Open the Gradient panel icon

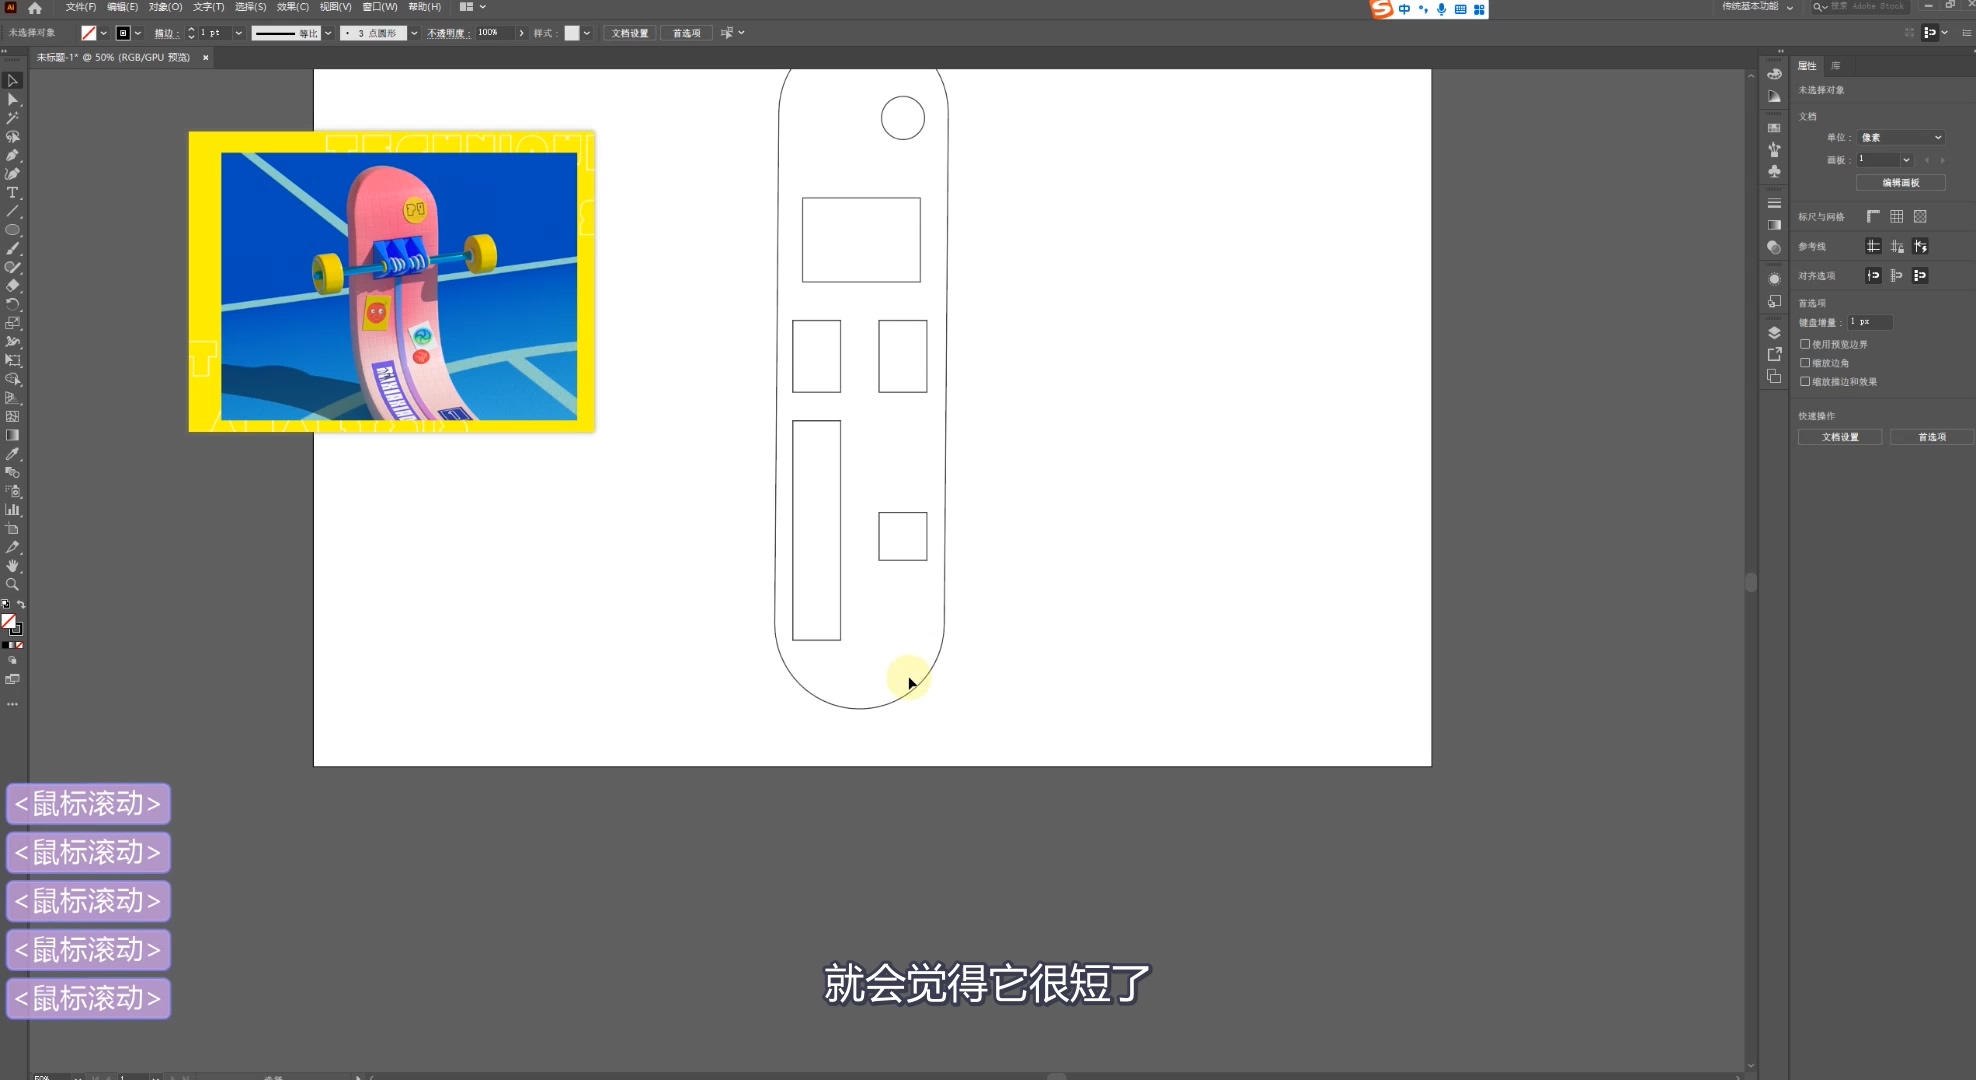pyautogui.click(x=1774, y=225)
